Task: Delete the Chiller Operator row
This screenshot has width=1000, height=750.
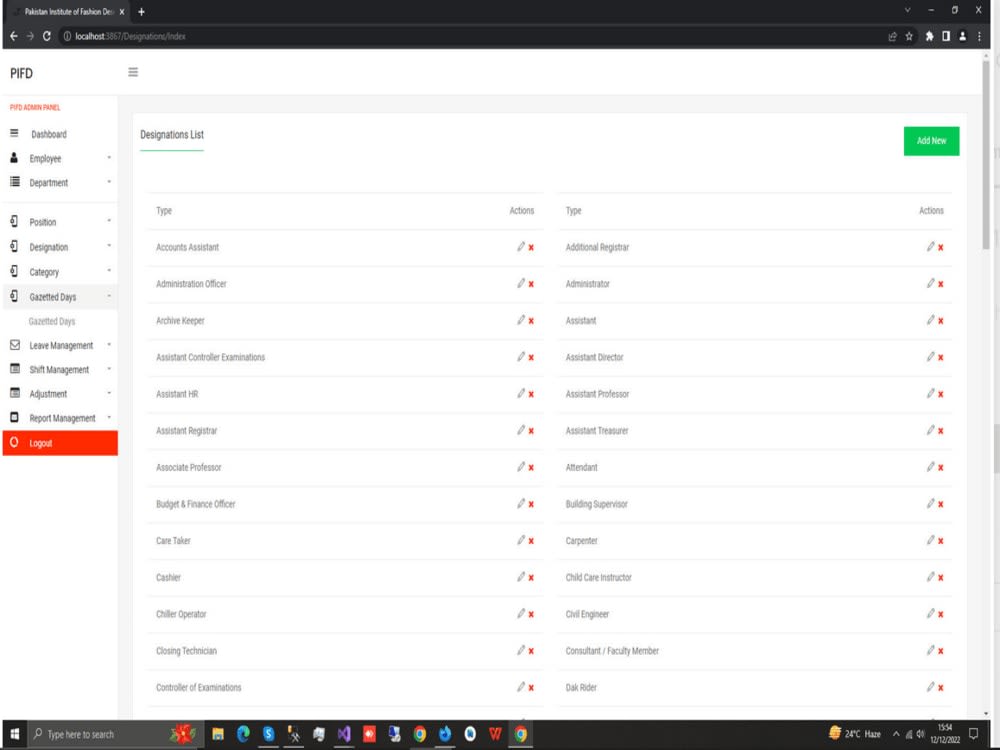Action: point(531,614)
